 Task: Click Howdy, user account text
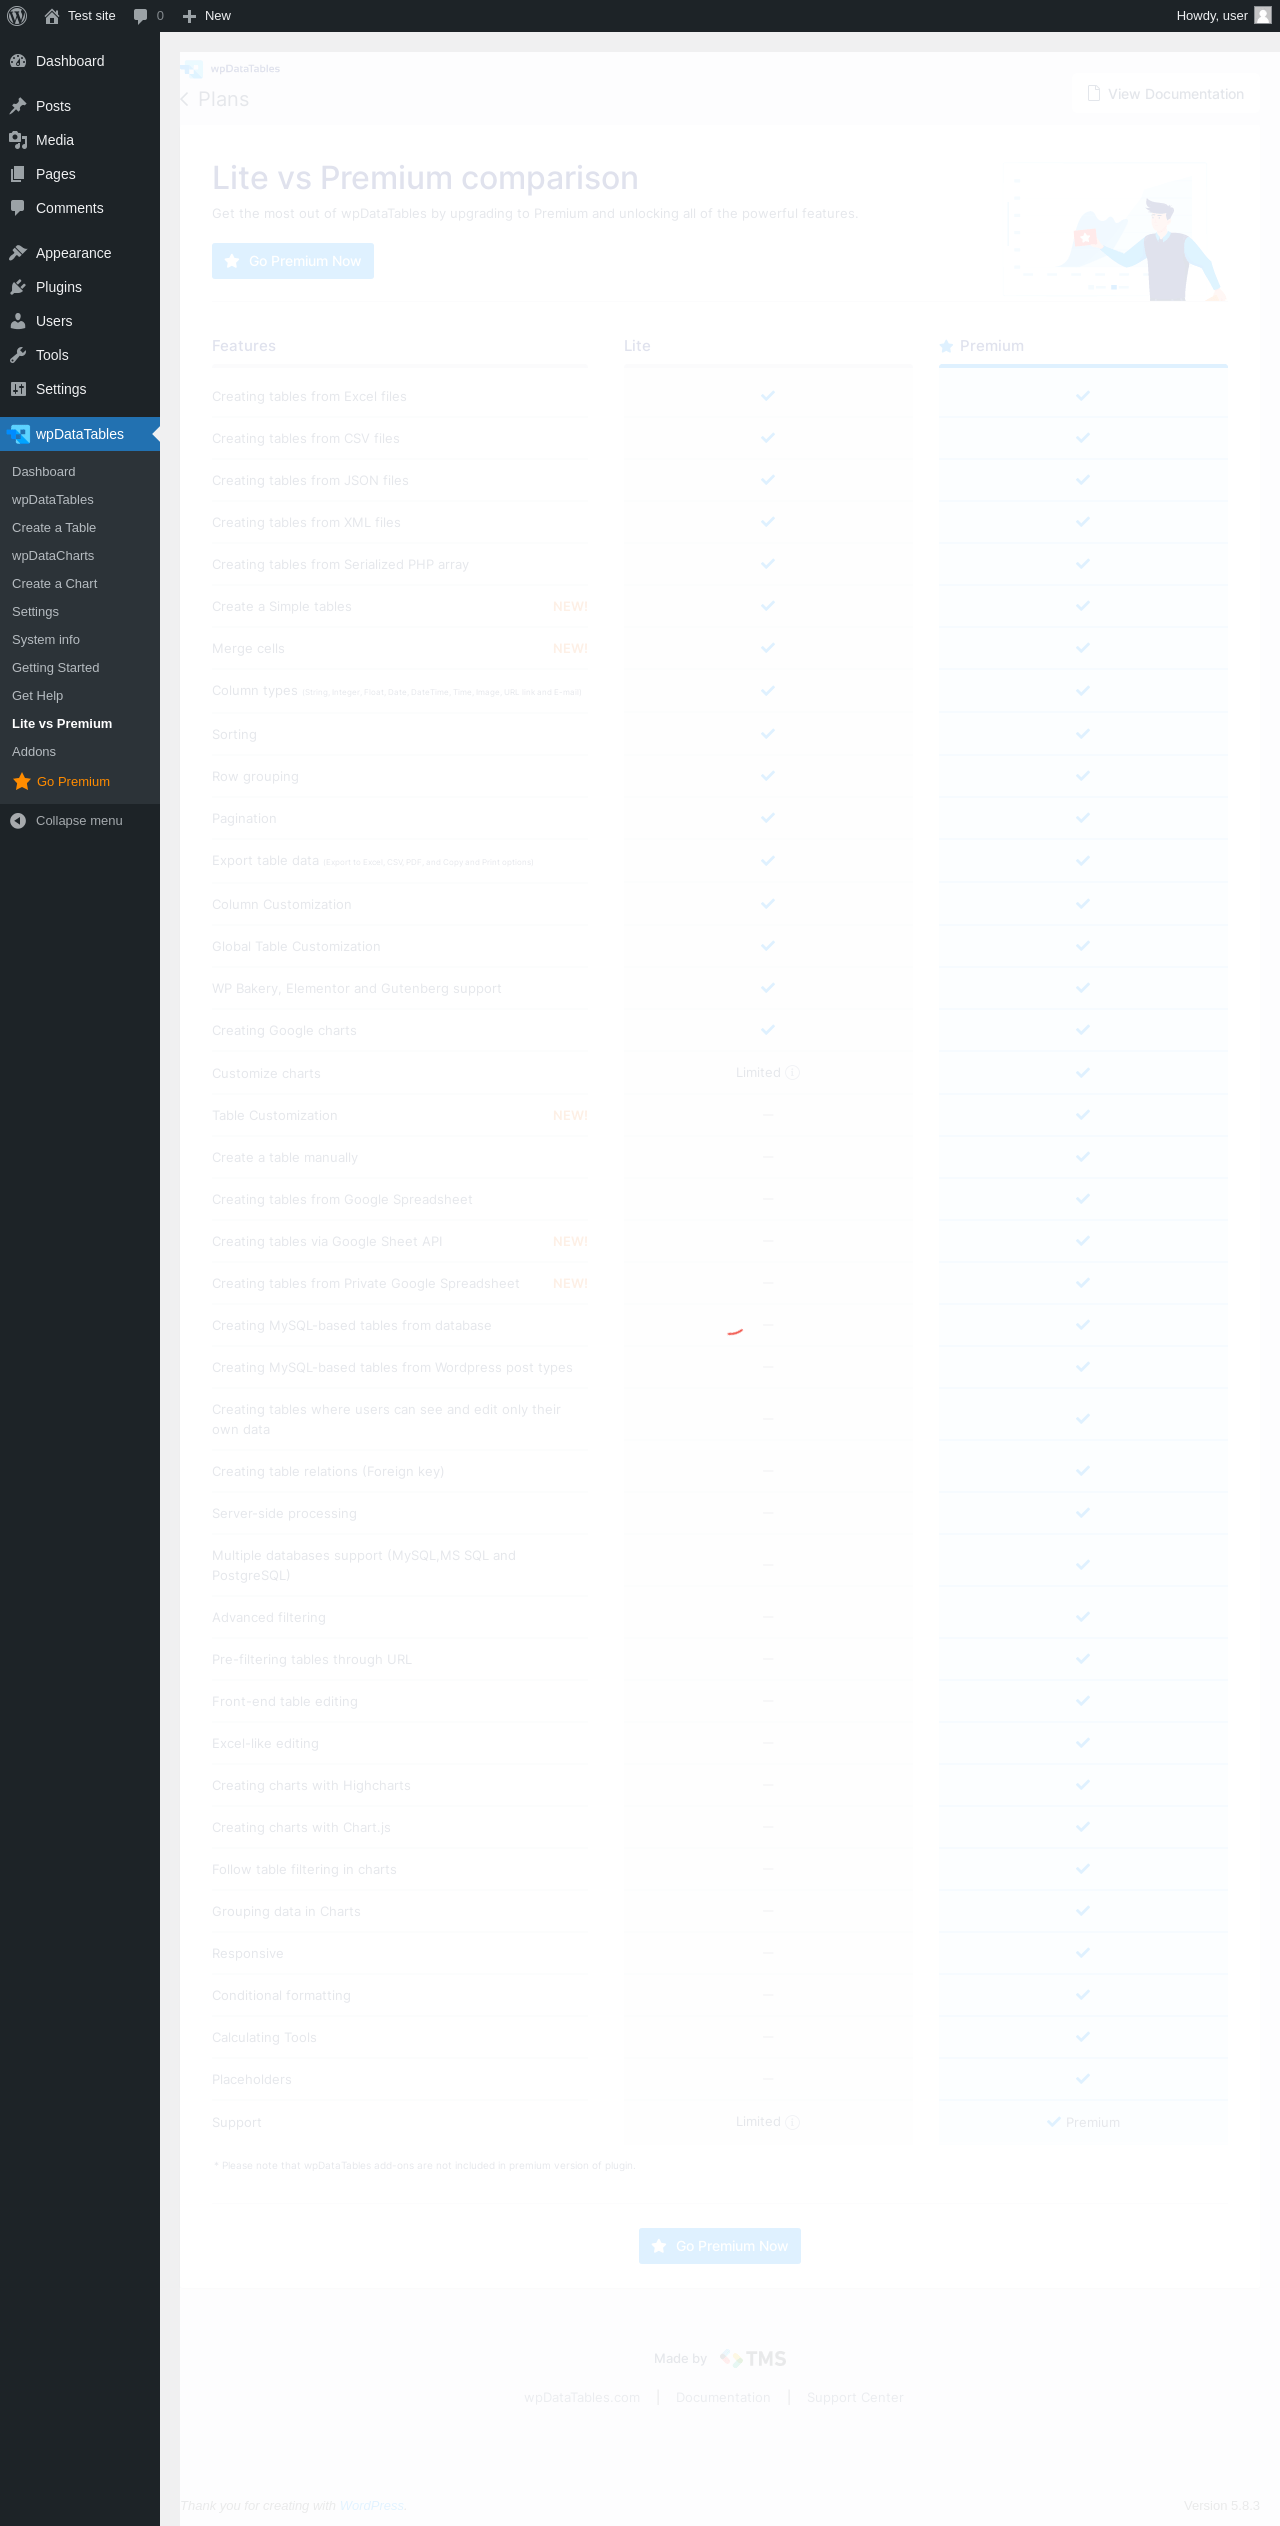tap(1212, 16)
